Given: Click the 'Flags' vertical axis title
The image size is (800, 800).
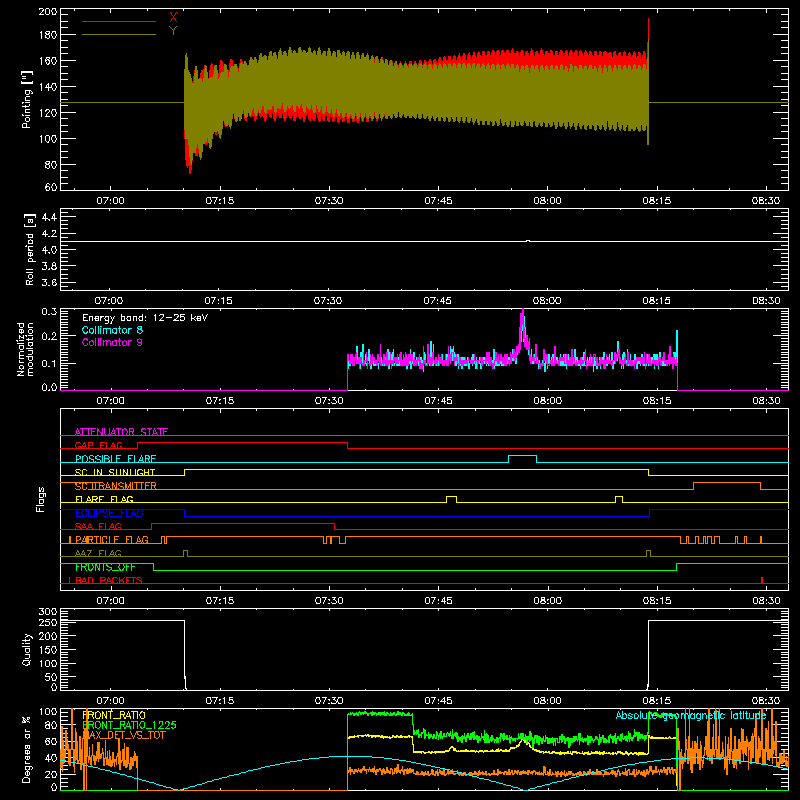Looking at the screenshot, I should [40, 499].
